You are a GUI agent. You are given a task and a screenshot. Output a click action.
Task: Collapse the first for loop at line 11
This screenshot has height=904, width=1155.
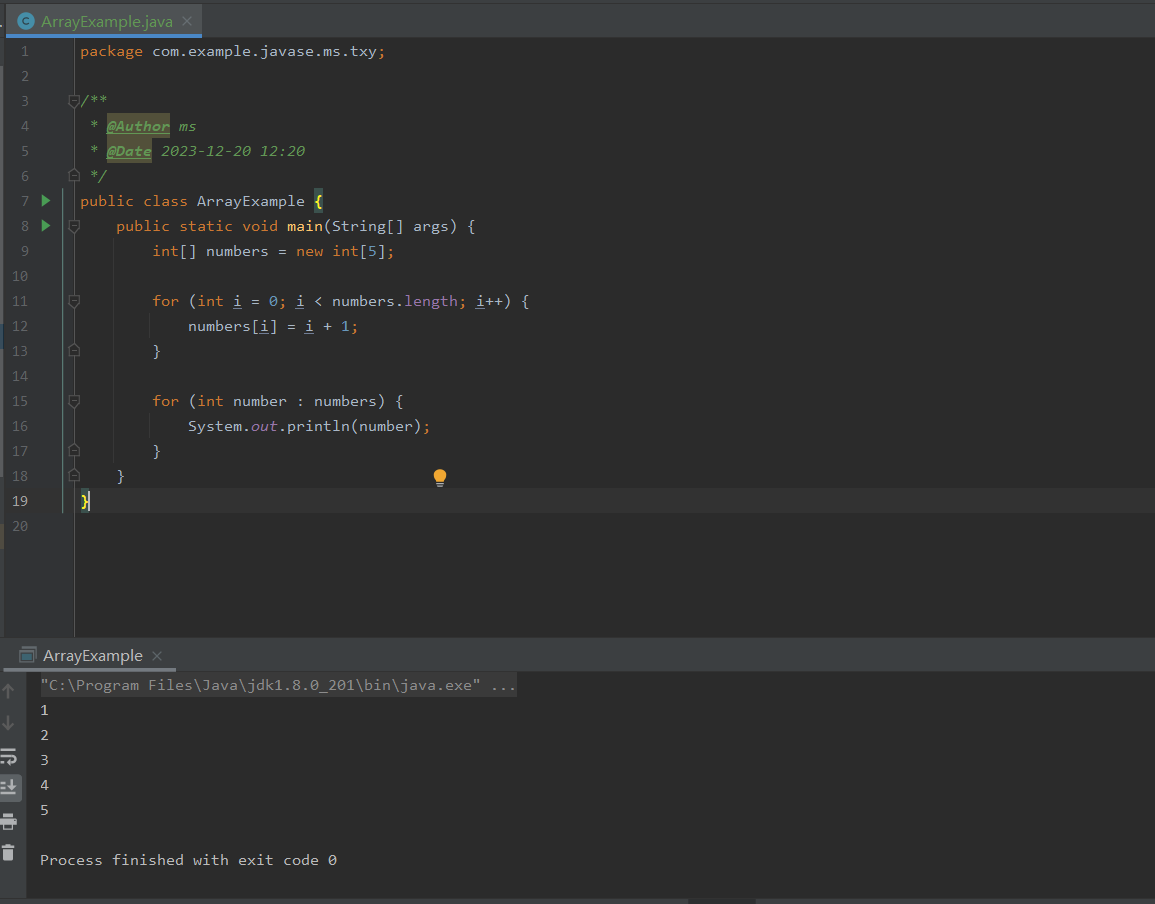click(74, 301)
